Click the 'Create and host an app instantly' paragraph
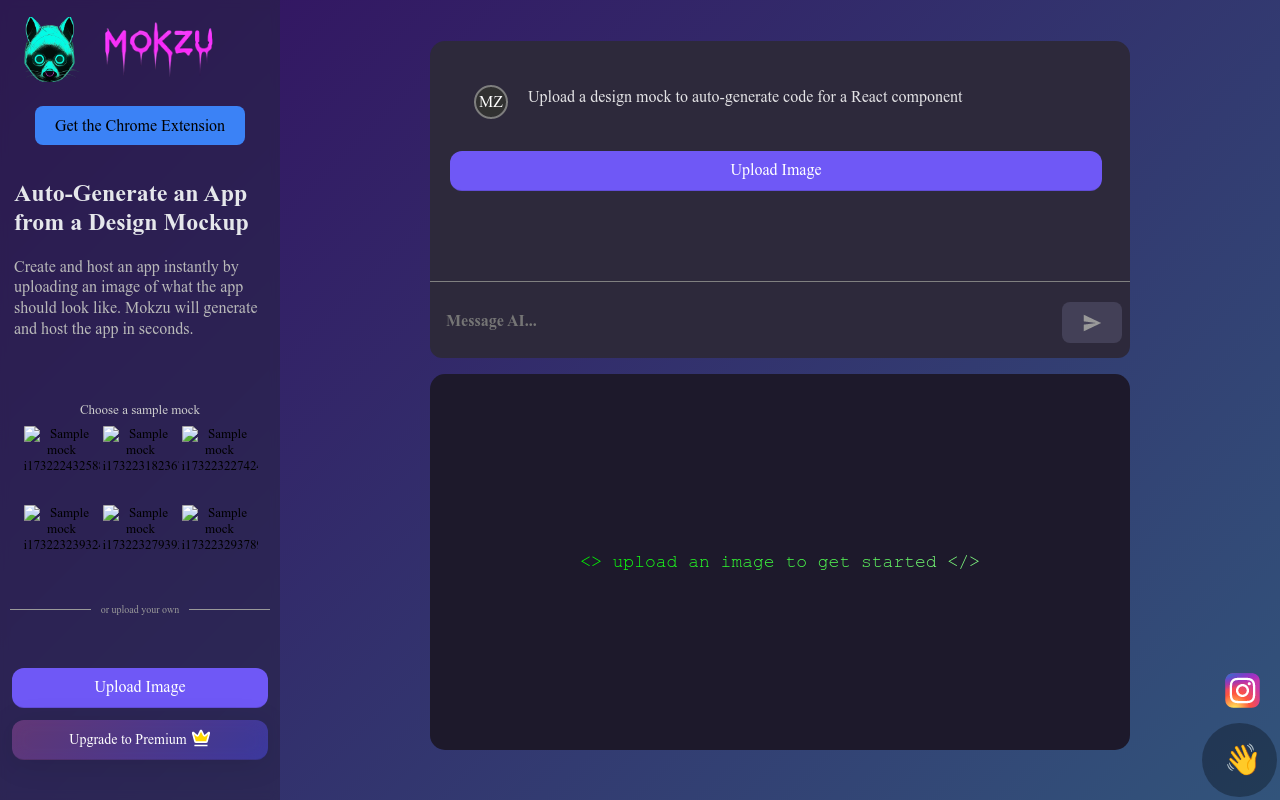Image resolution: width=1280 pixels, height=800 pixels. click(136, 298)
